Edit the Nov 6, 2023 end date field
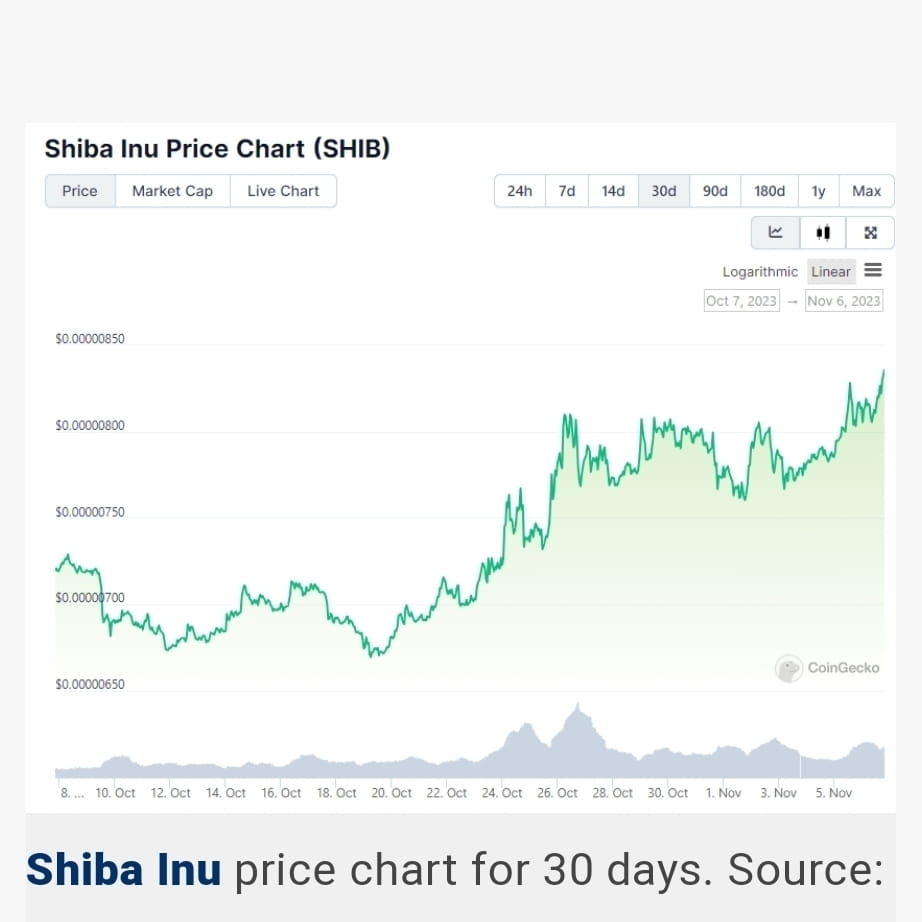Screen dimensions: 922x922 844,300
